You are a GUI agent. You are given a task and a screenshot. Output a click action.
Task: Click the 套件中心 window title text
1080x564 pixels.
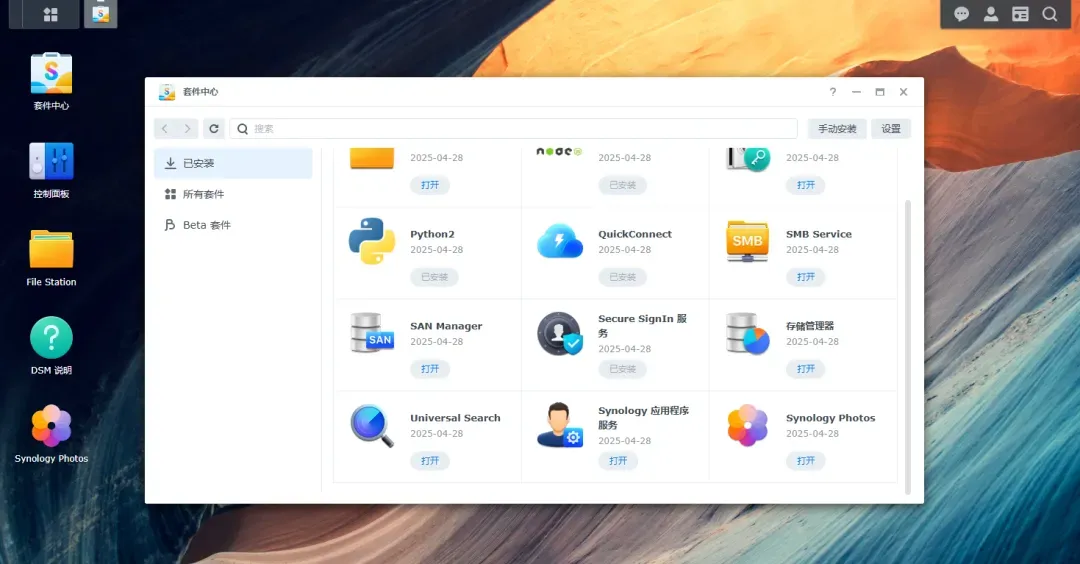point(200,92)
